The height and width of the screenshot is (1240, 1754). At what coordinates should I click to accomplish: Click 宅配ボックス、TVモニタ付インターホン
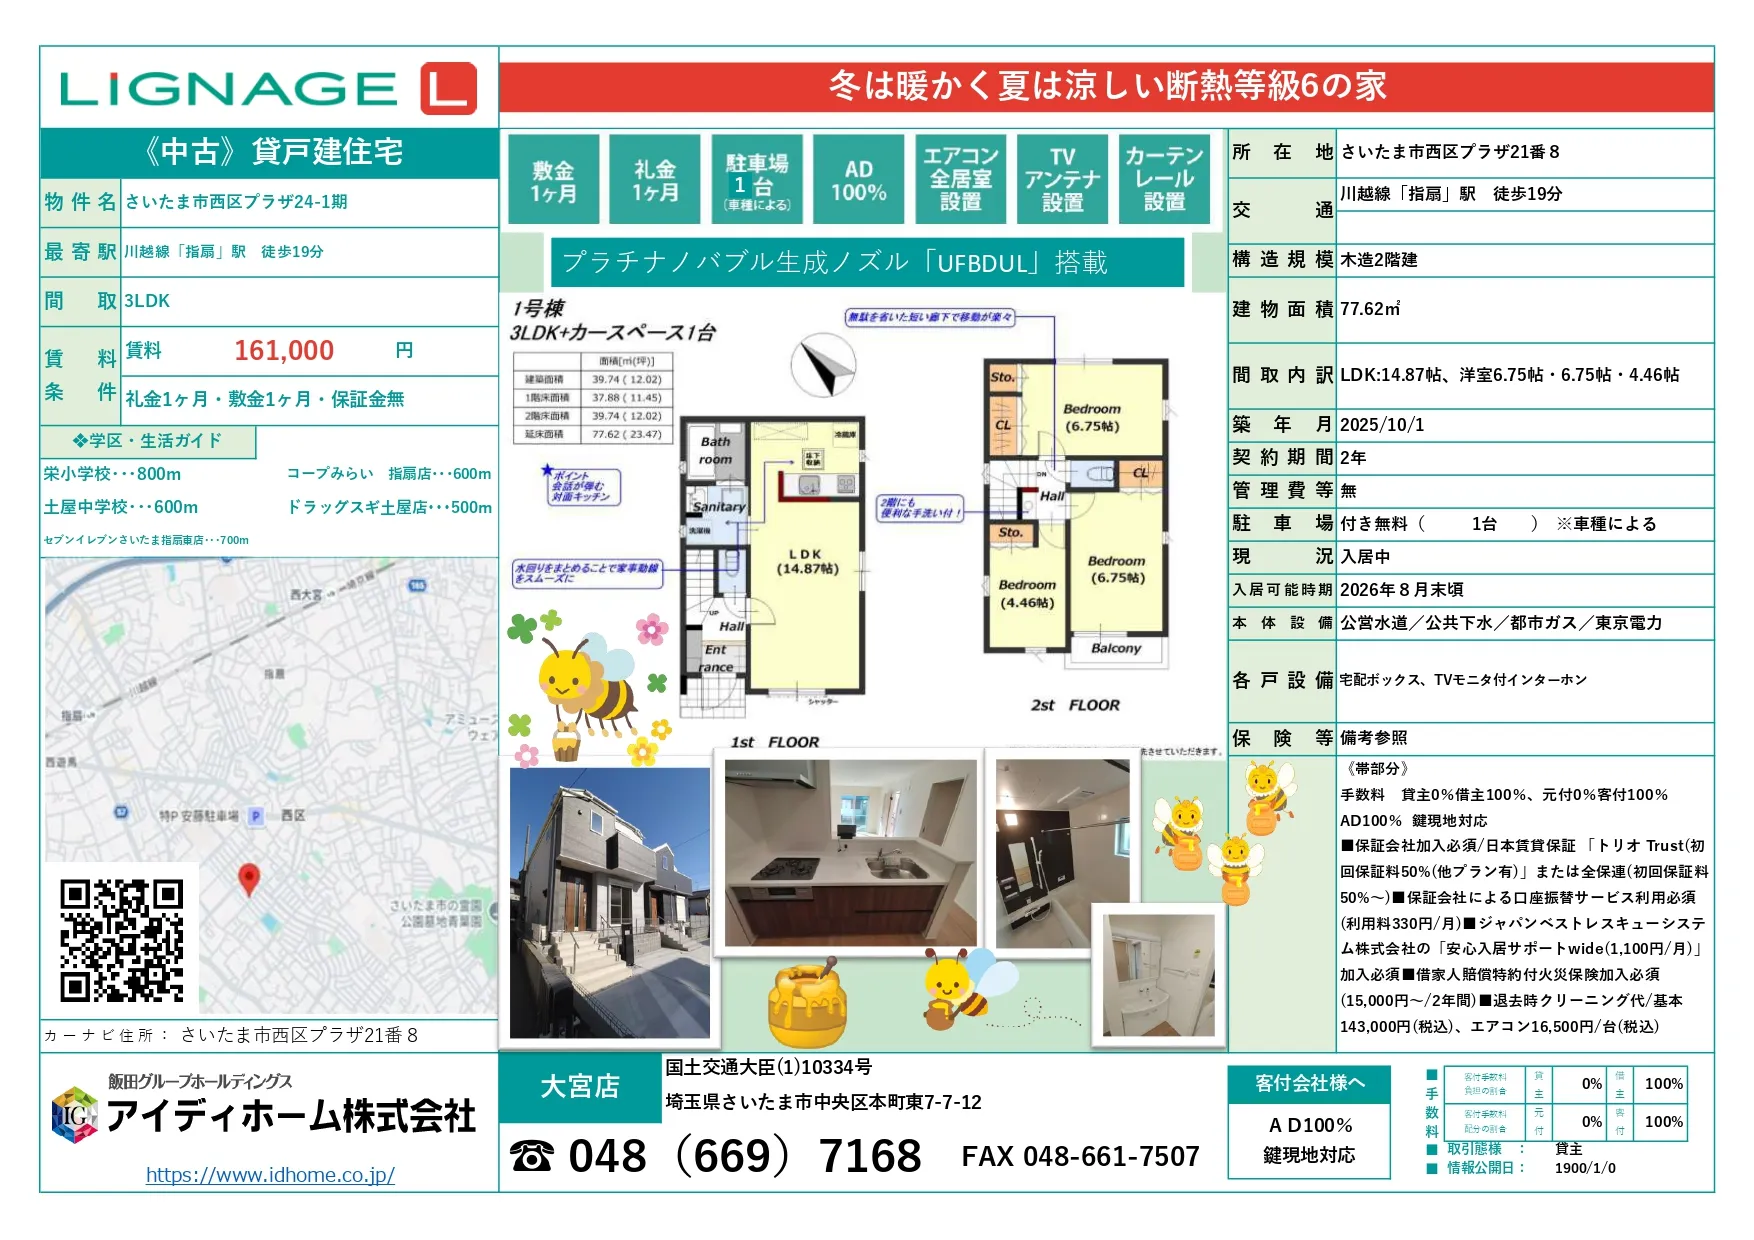pyautogui.click(x=1463, y=680)
